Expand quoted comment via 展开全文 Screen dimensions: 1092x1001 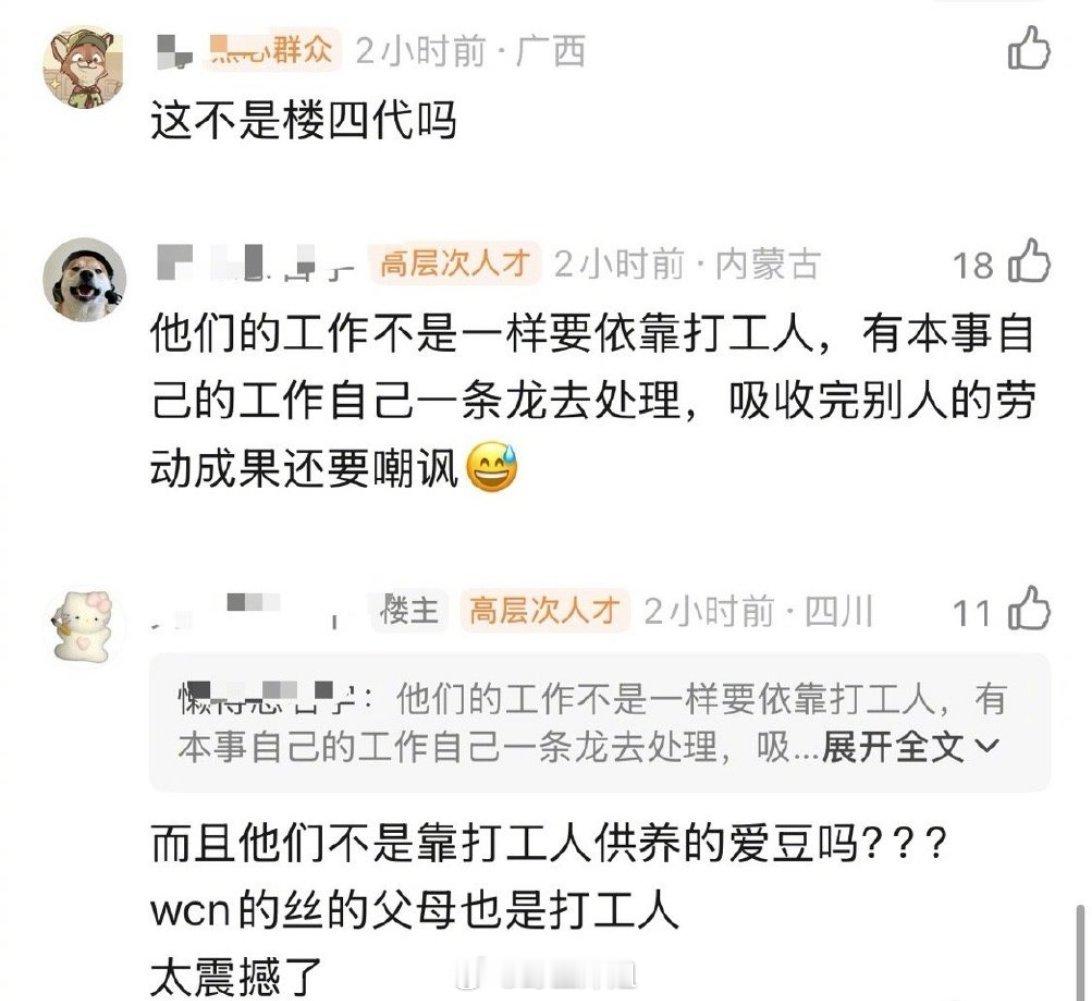click(892, 747)
